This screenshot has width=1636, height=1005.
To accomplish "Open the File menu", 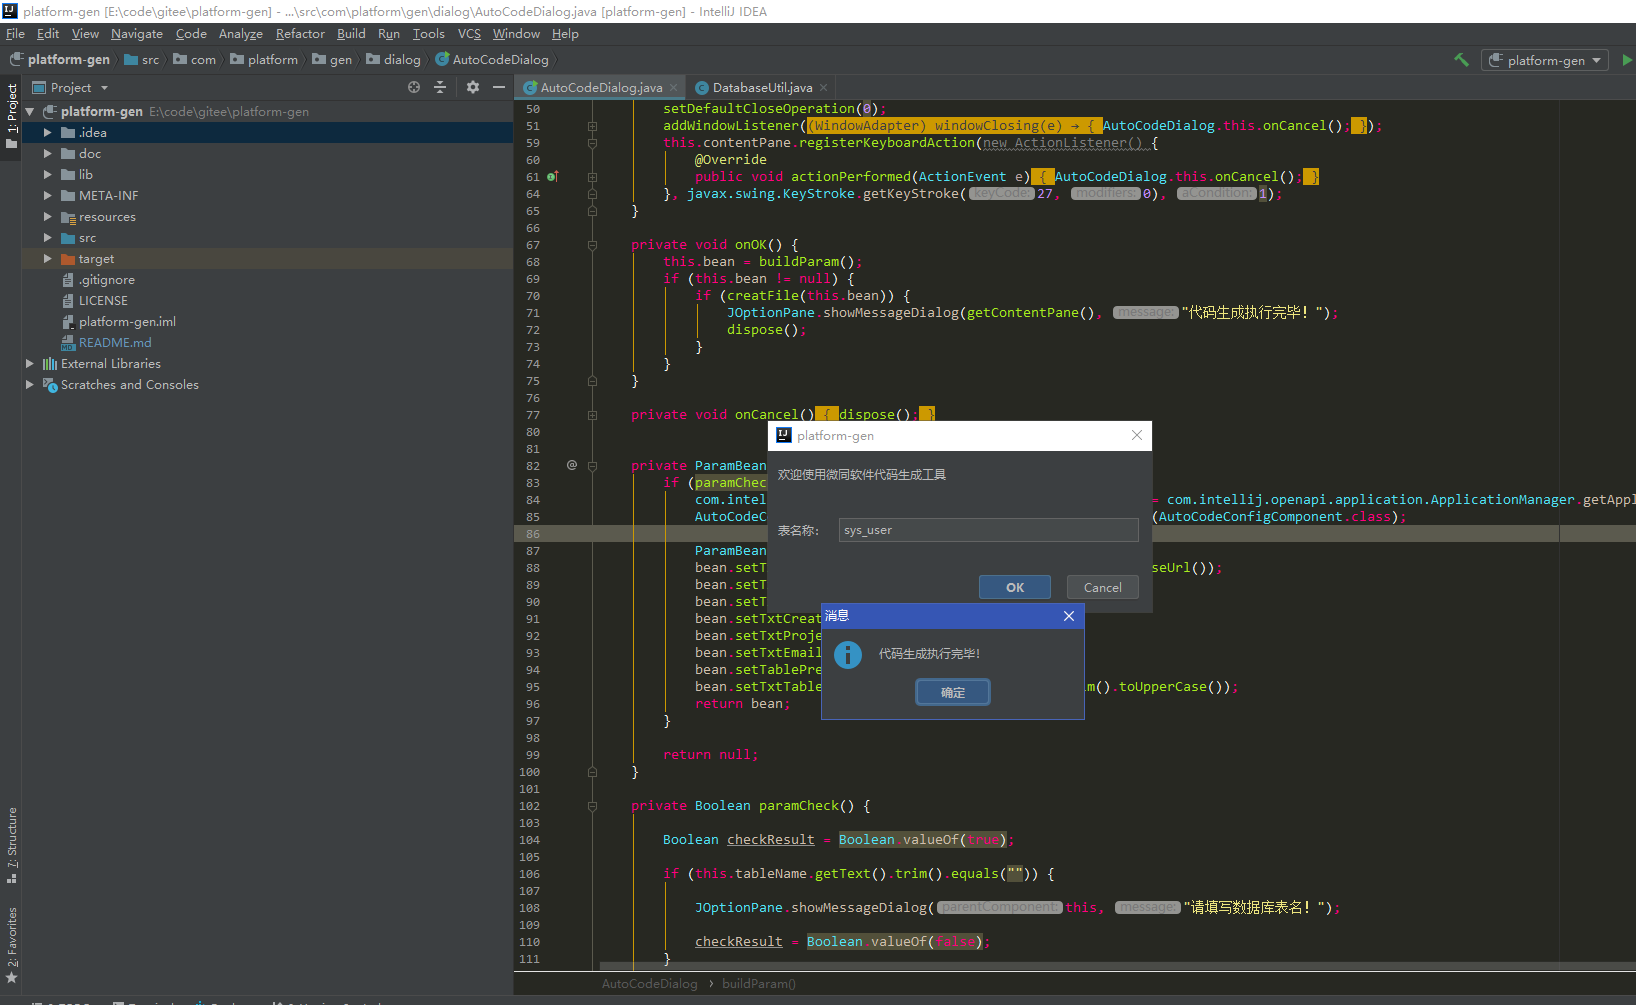I will 15,34.
